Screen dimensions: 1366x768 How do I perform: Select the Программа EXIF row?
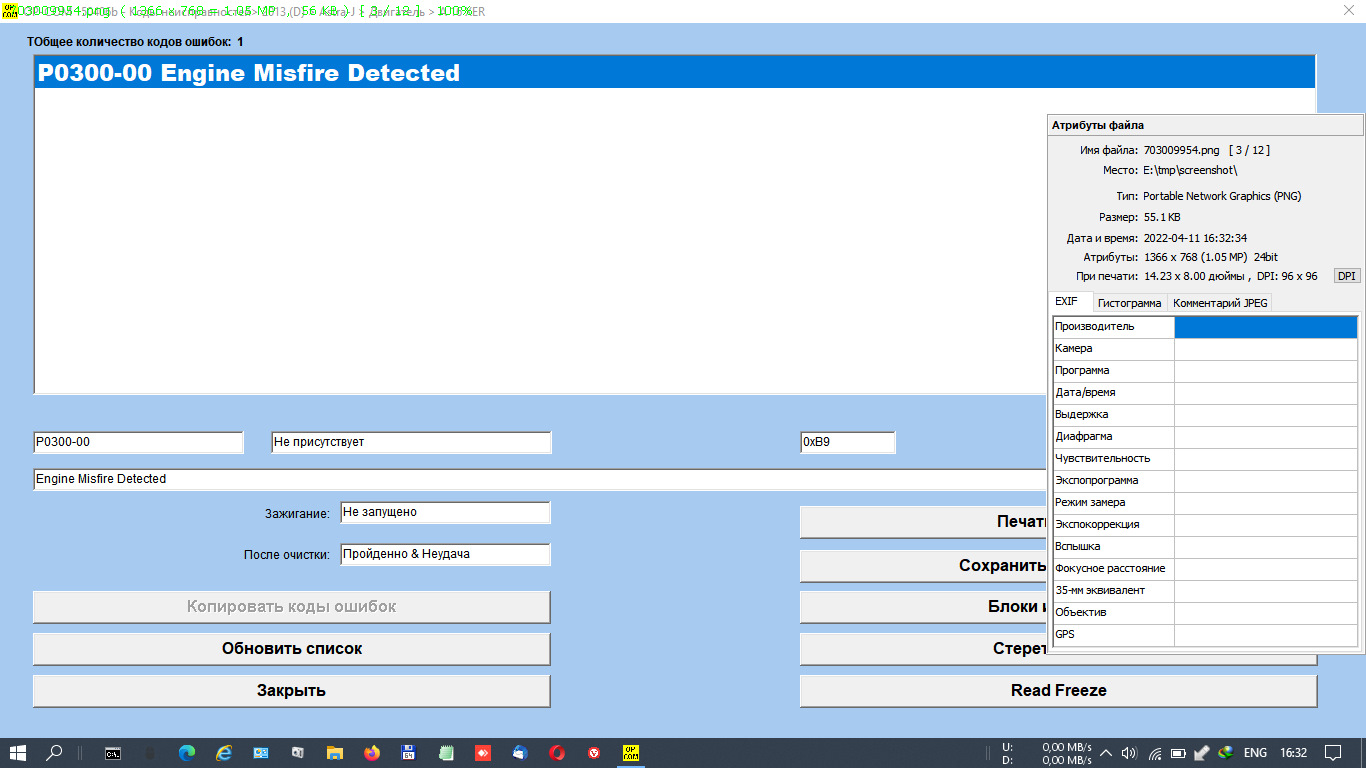pyautogui.click(x=1205, y=371)
